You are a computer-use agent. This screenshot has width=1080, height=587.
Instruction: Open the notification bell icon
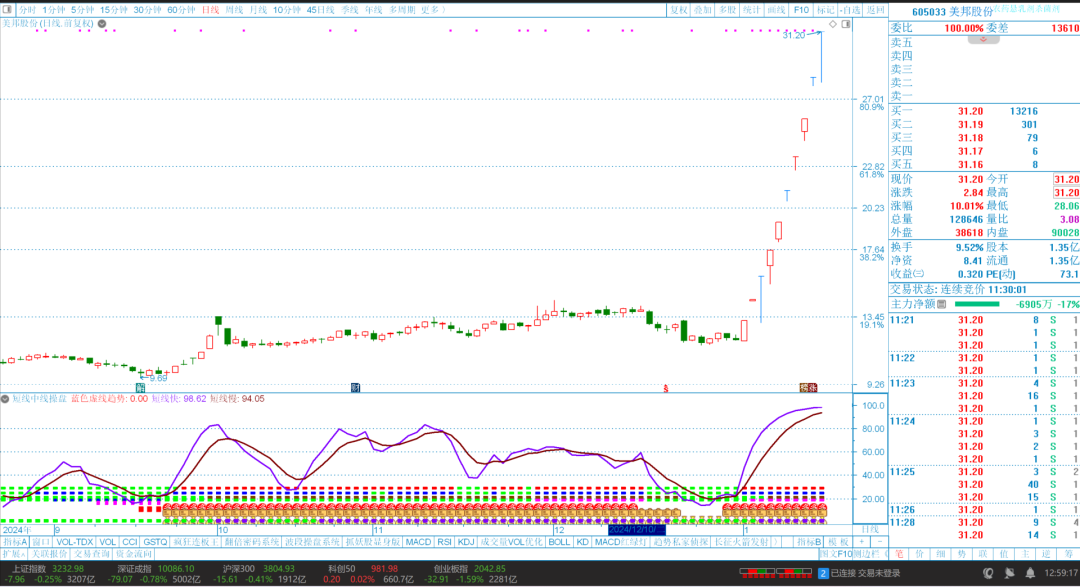pos(1030,573)
